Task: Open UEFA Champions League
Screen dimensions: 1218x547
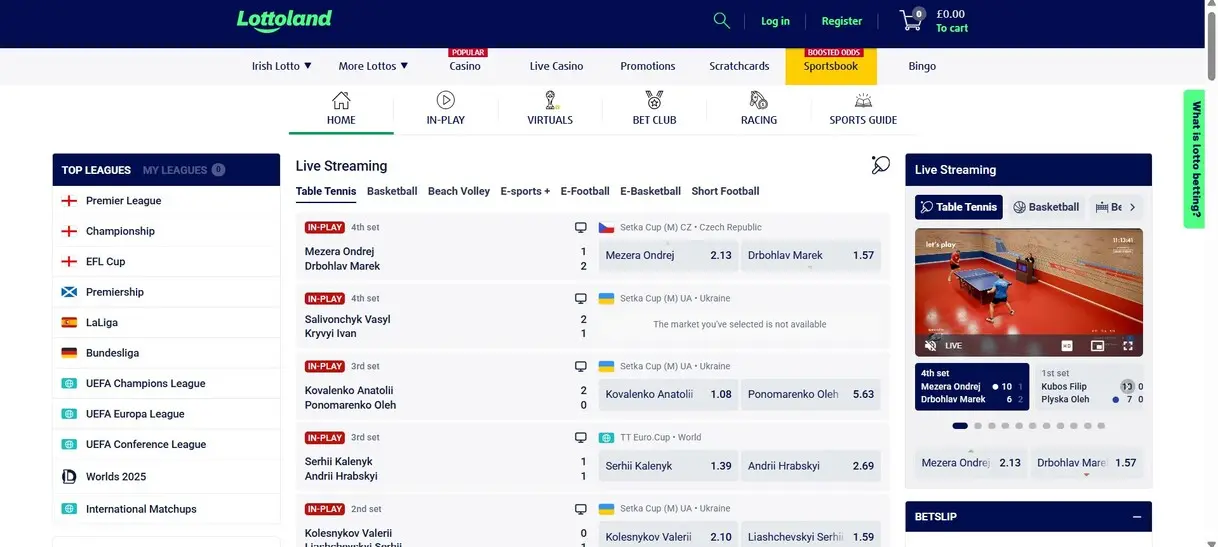Action: click(x=166, y=383)
